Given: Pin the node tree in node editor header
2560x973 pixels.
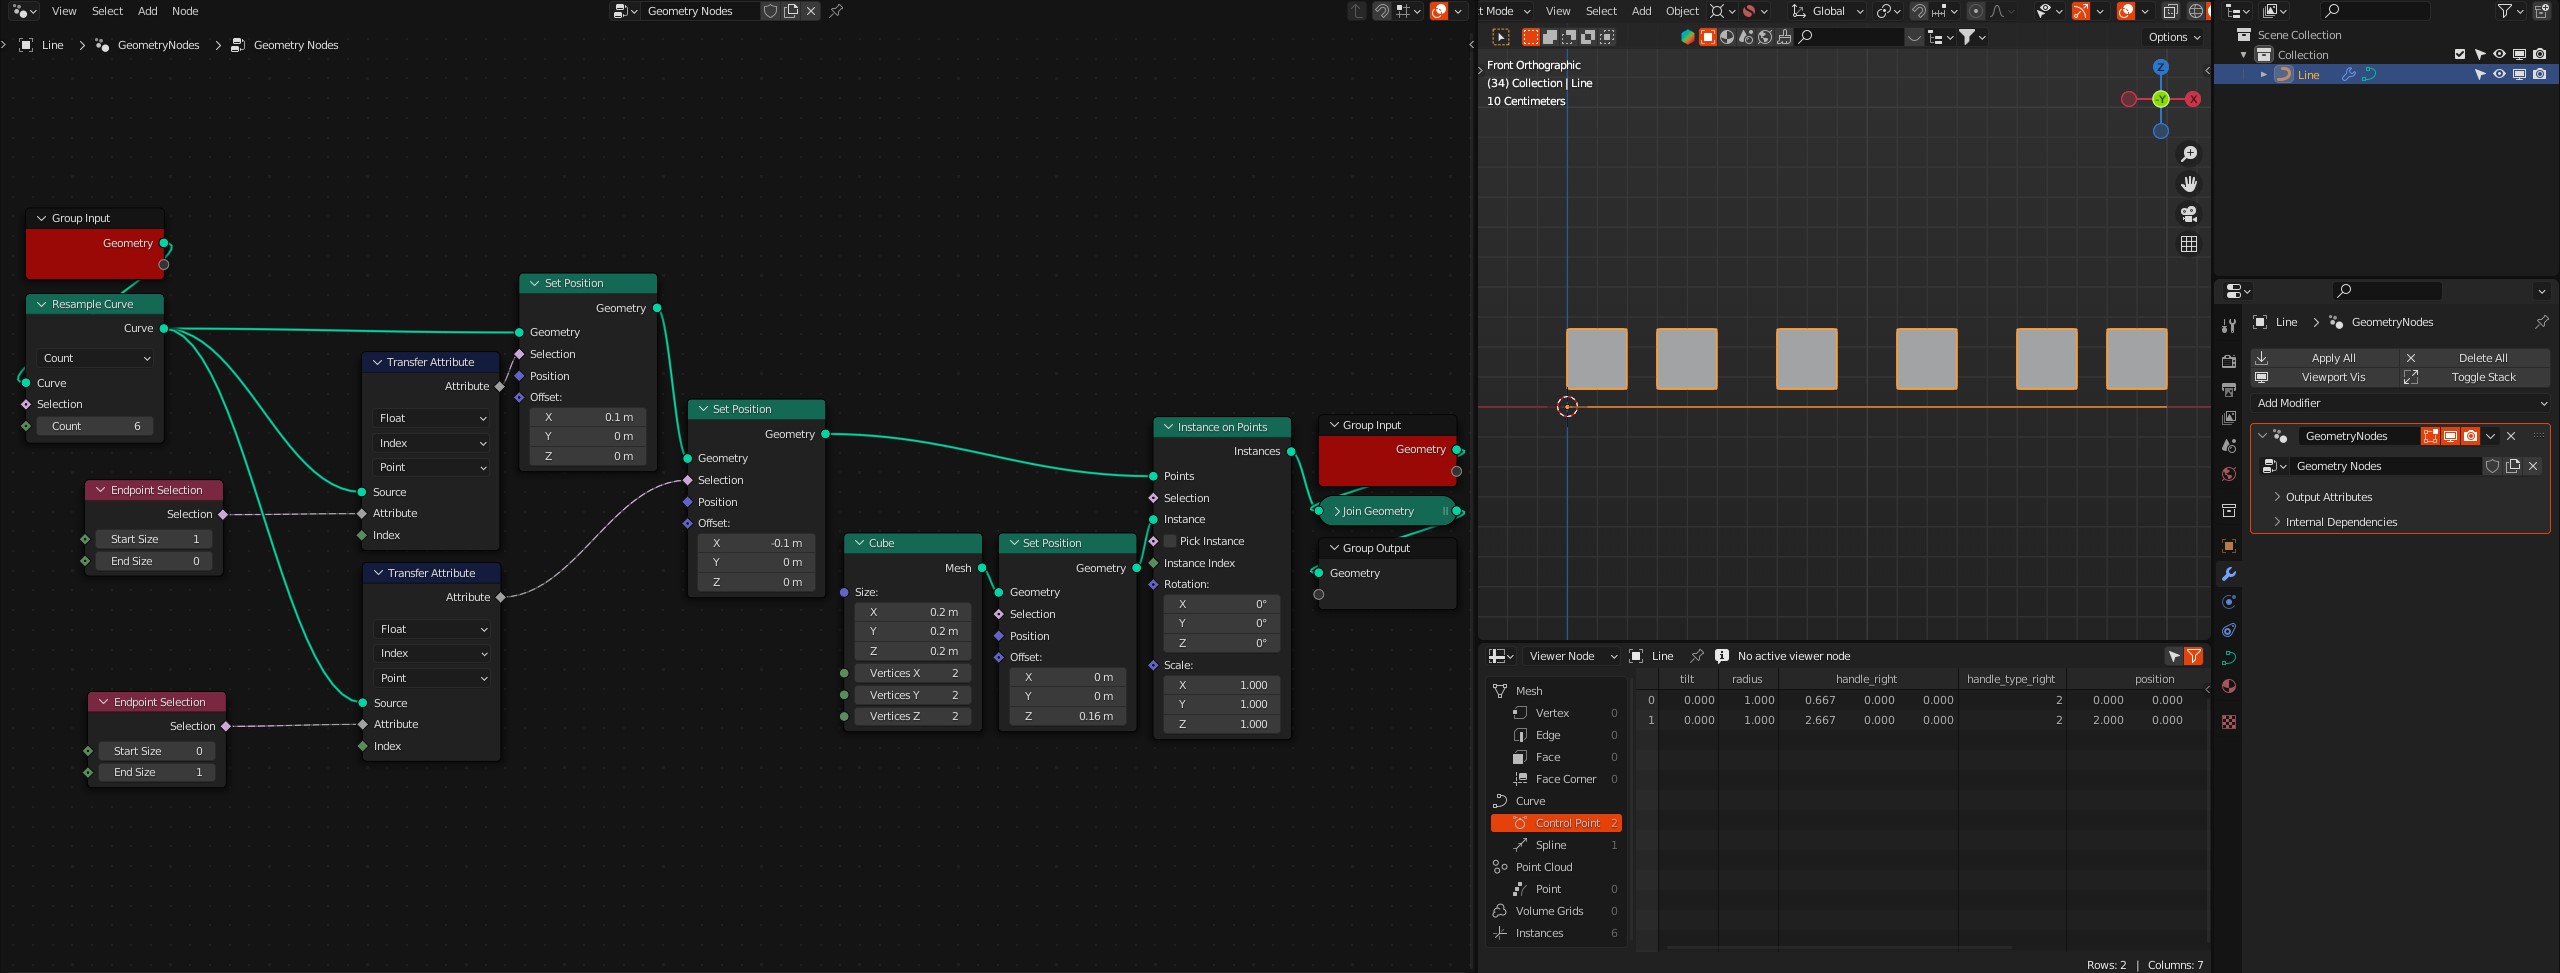Looking at the screenshot, I should pos(836,11).
